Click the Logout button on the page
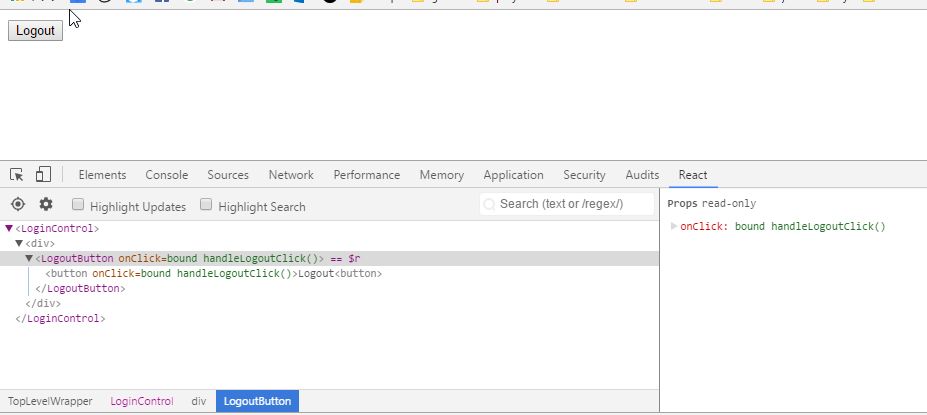 pos(35,31)
